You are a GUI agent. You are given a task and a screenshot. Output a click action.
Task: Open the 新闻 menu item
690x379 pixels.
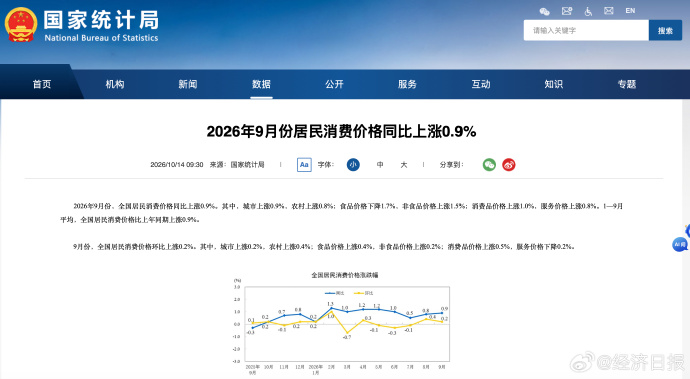[x=188, y=84]
